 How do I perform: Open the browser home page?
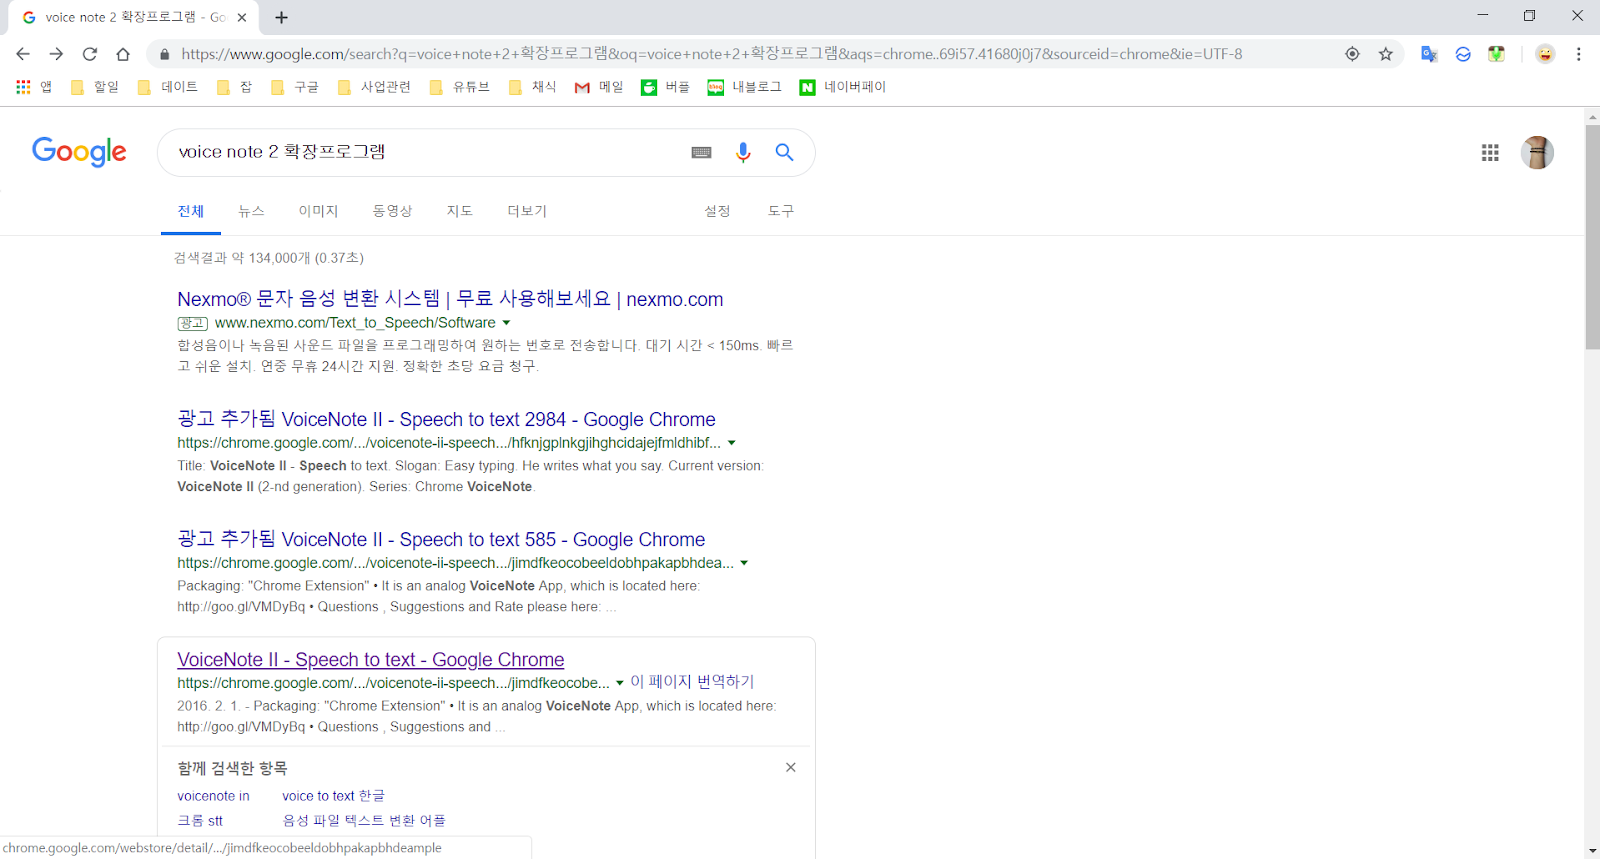123,54
